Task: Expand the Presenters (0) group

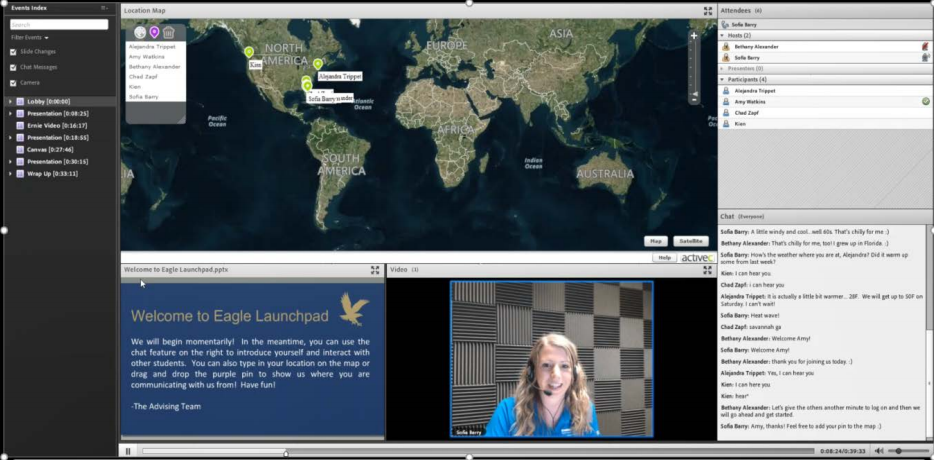Action: pos(723,69)
